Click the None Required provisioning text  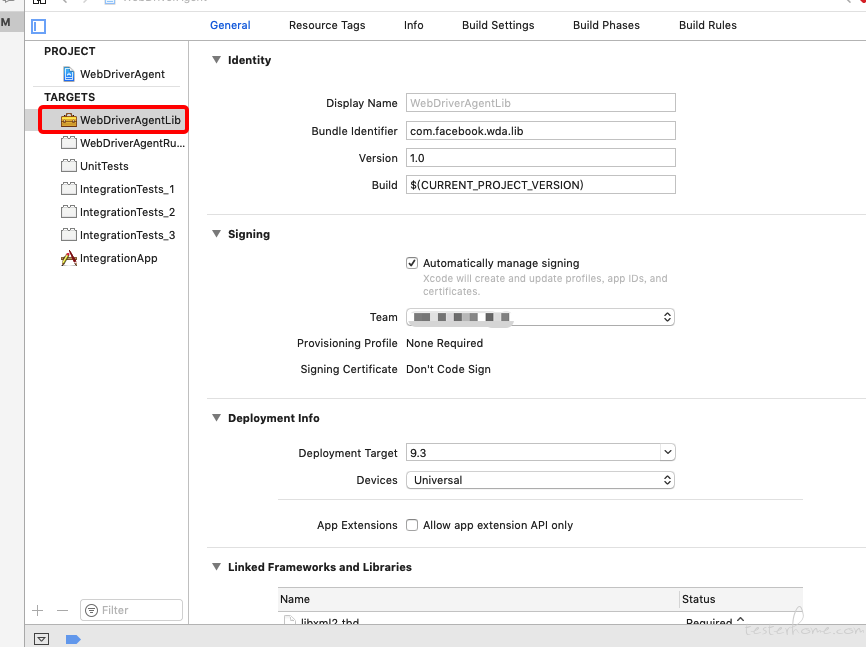(x=445, y=343)
